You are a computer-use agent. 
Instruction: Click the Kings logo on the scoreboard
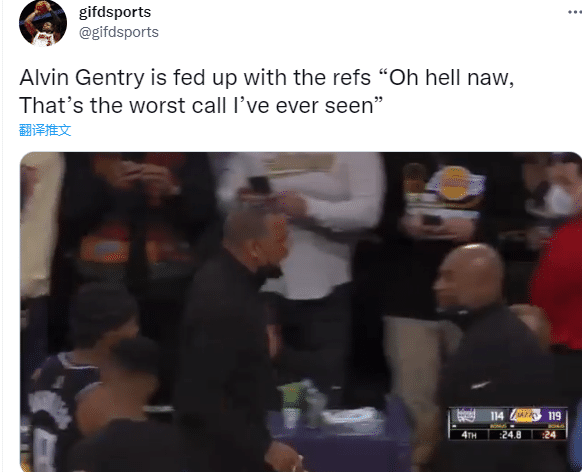(x=465, y=415)
